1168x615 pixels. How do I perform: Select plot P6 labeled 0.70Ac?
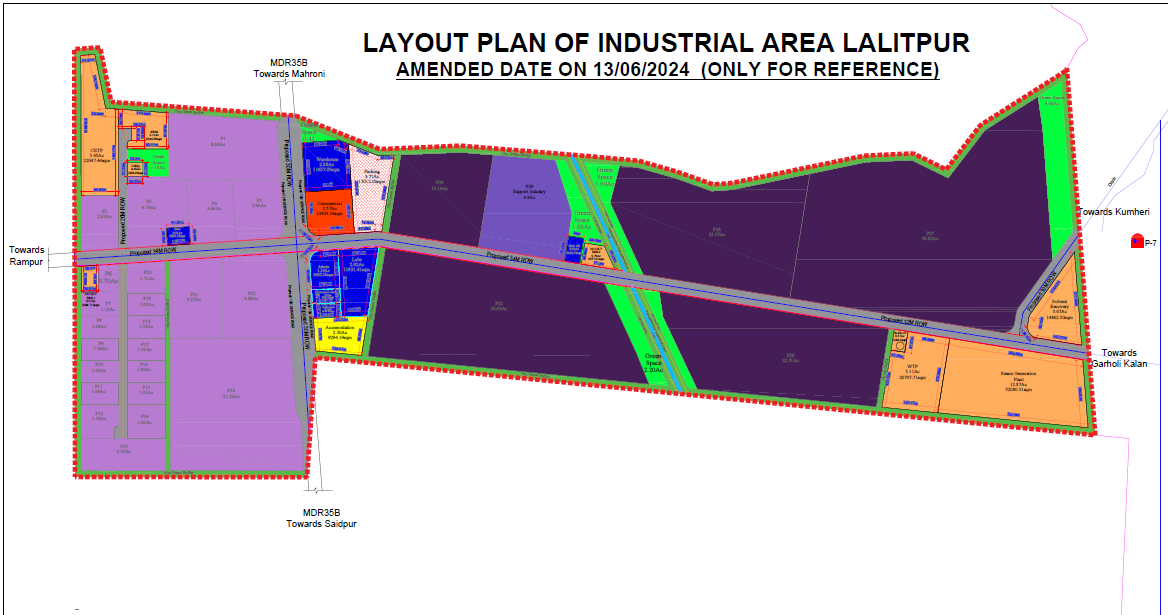[109, 278]
